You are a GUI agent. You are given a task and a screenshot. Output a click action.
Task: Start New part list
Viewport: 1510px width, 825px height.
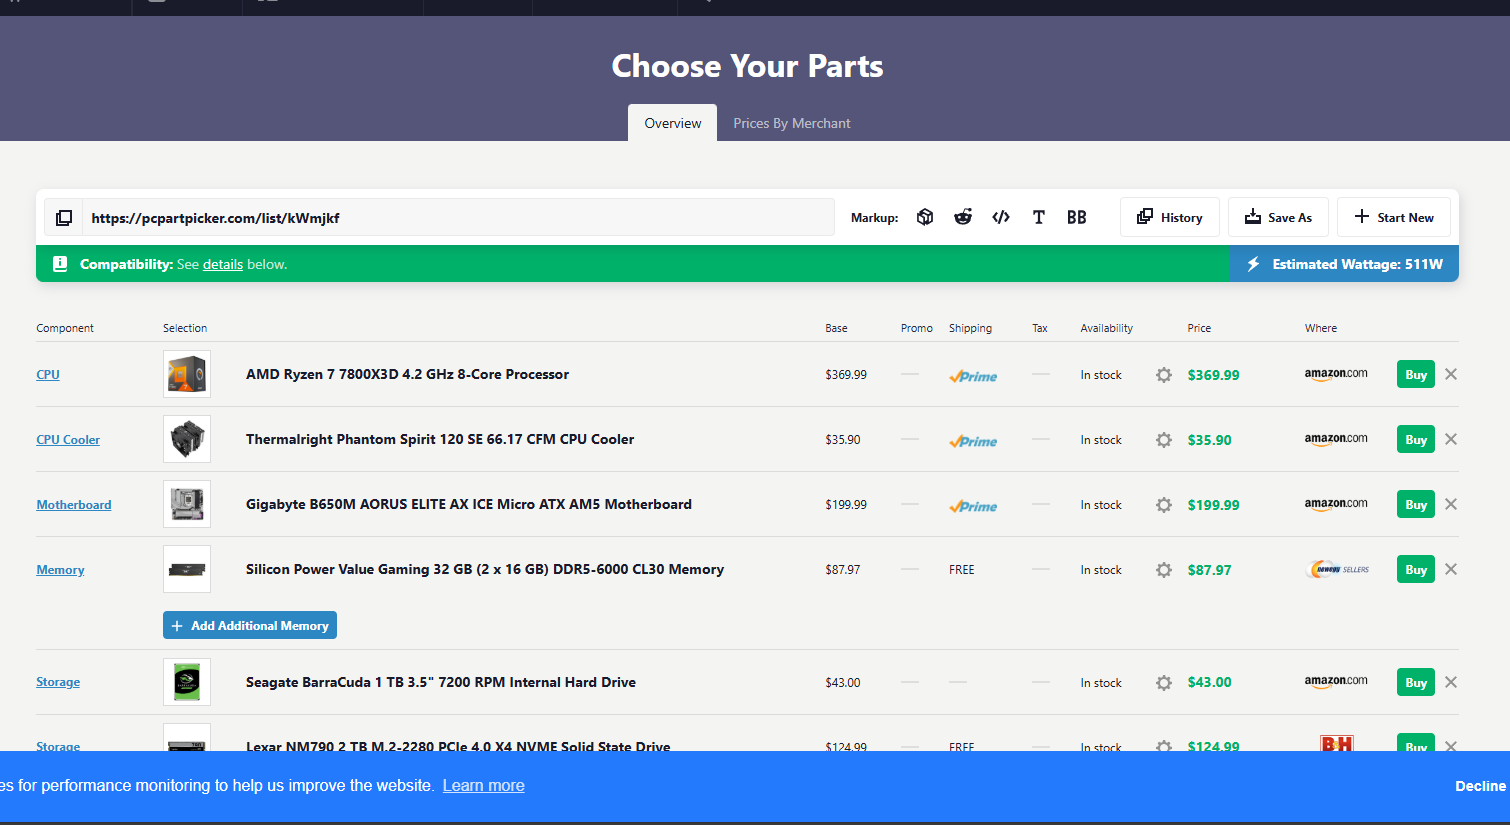point(1394,217)
